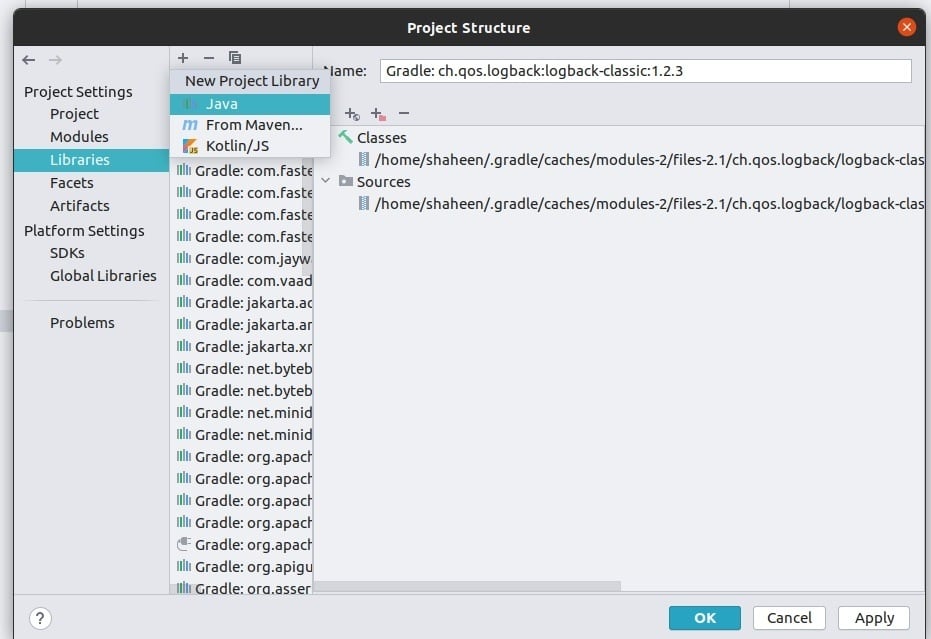The height and width of the screenshot is (639, 931).
Task: Click the Classes hammer icon
Action: (x=346, y=137)
